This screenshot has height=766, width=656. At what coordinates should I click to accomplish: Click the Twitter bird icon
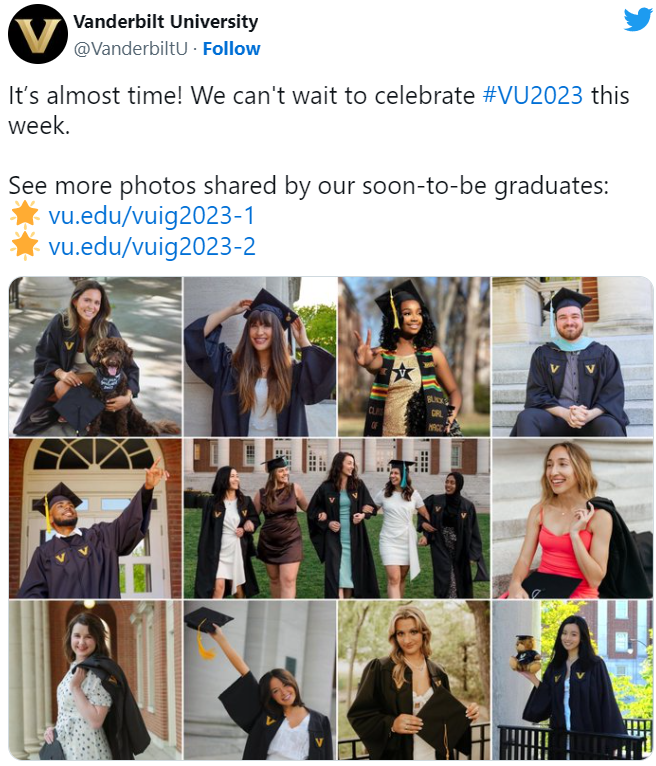(x=637, y=20)
